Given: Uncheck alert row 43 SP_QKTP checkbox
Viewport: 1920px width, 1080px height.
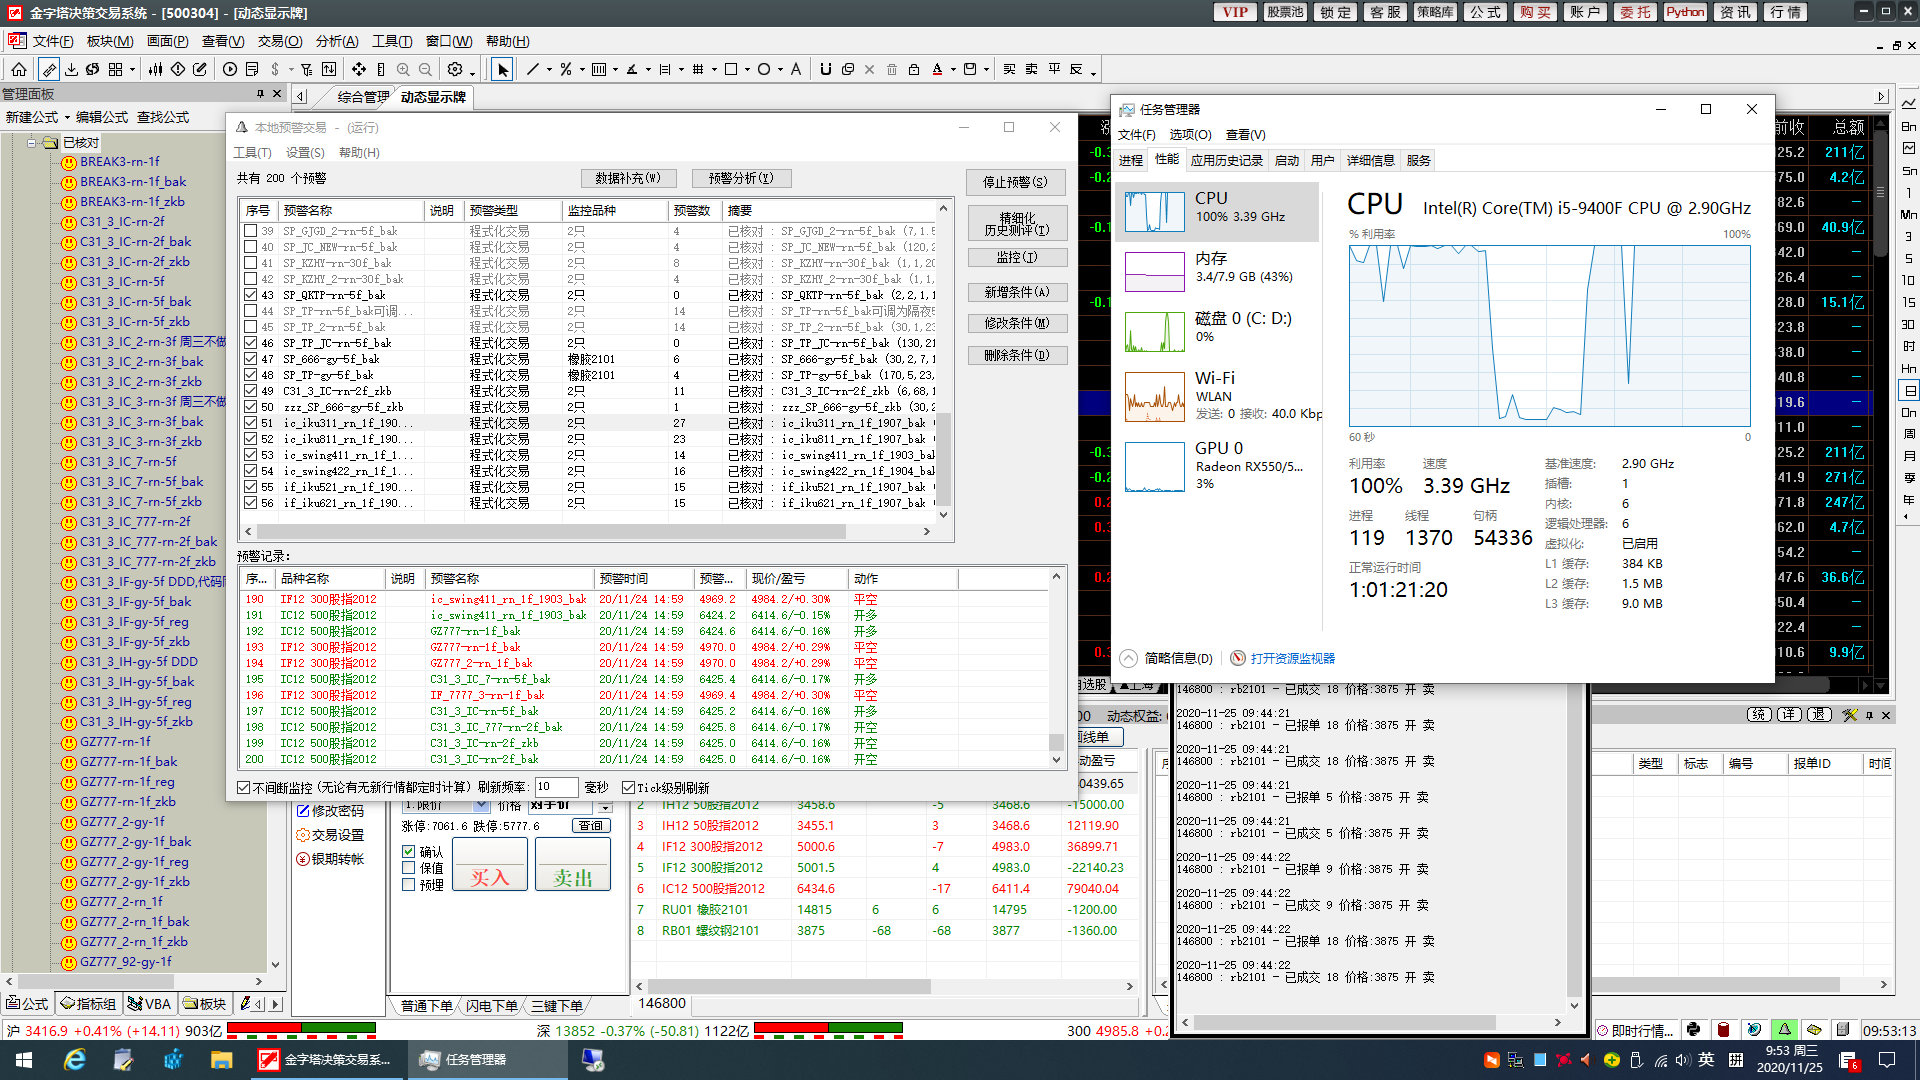Looking at the screenshot, I should (x=251, y=295).
